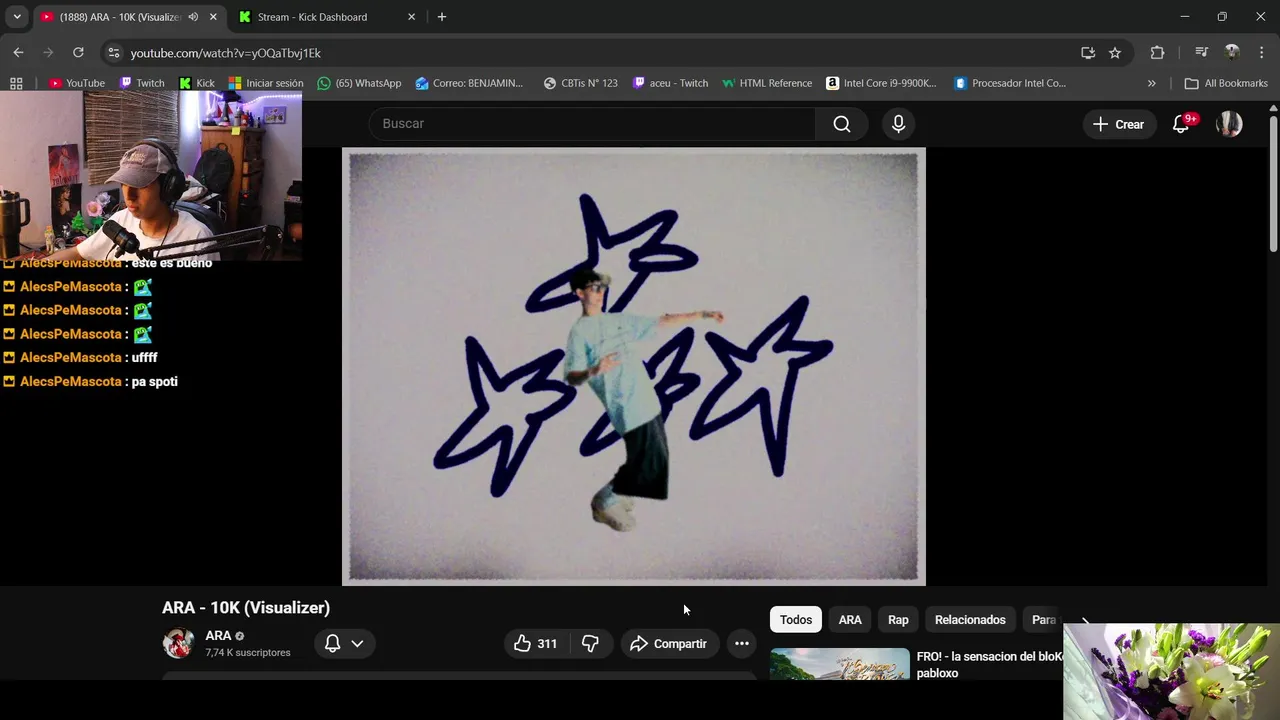Open the Chrome three-dot menu
Viewport: 1280px width, 720px height.
click(1262, 53)
